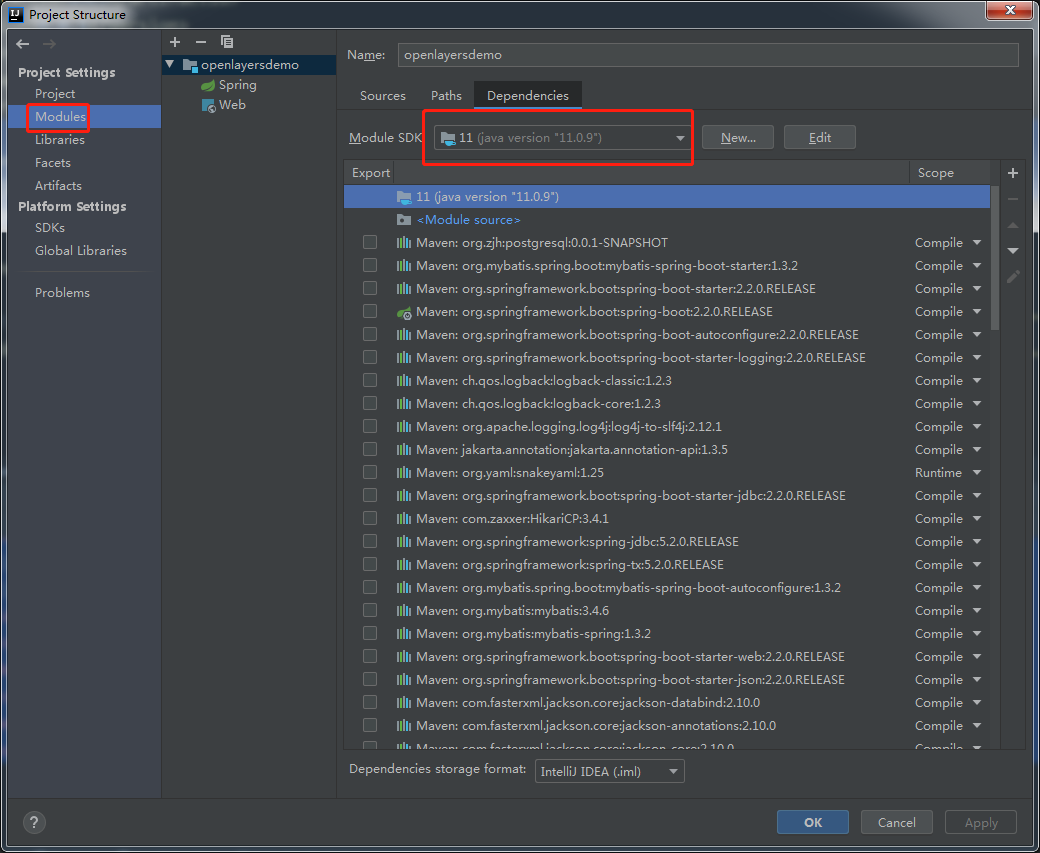The width and height of the screenshot is (1040, 853).
Task: Open Facets settings
Action: coord(53,163)
